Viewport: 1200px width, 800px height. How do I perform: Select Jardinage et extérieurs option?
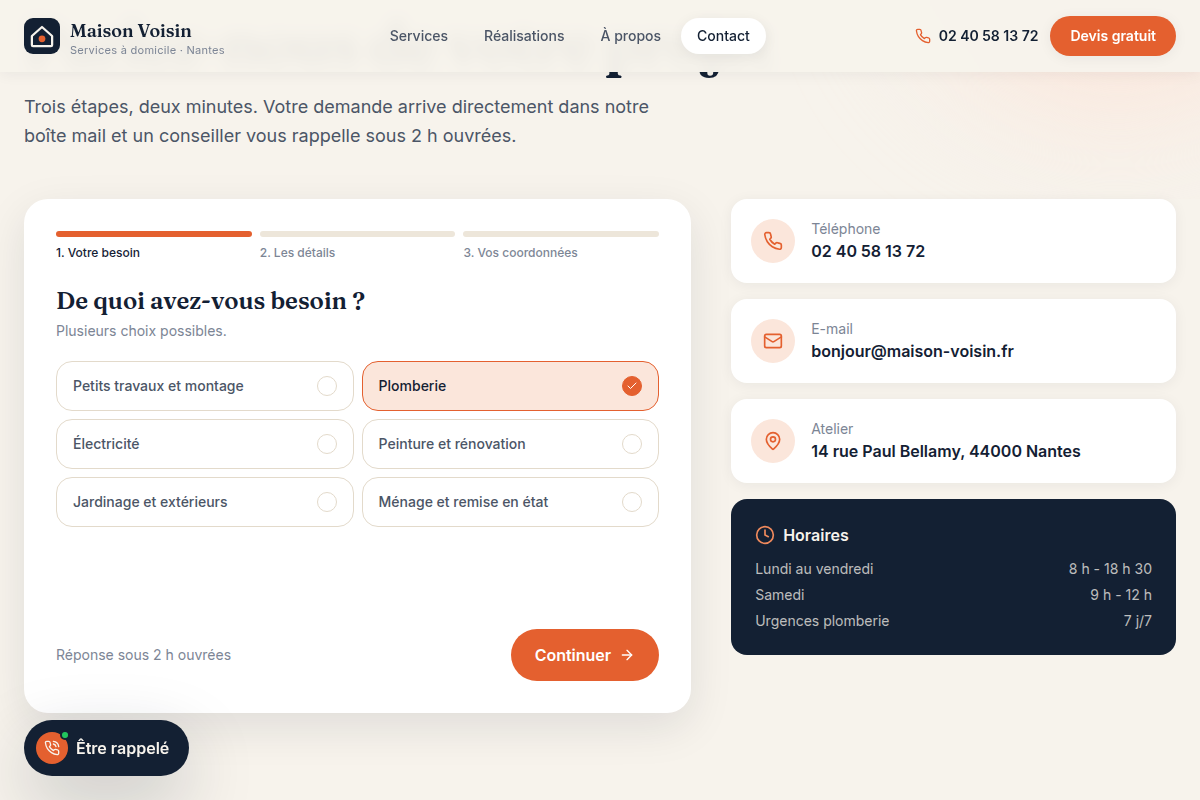click(x=205, y=502)
